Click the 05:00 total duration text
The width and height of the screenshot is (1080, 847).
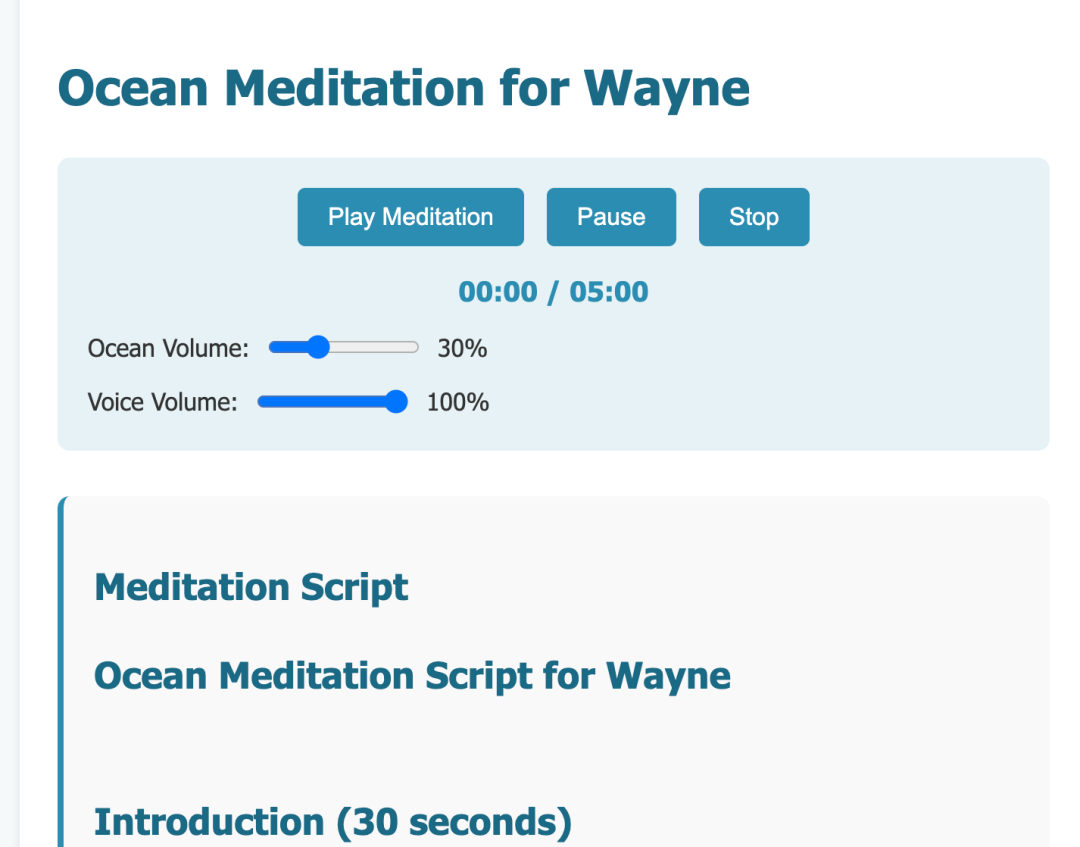coord(609,292)
